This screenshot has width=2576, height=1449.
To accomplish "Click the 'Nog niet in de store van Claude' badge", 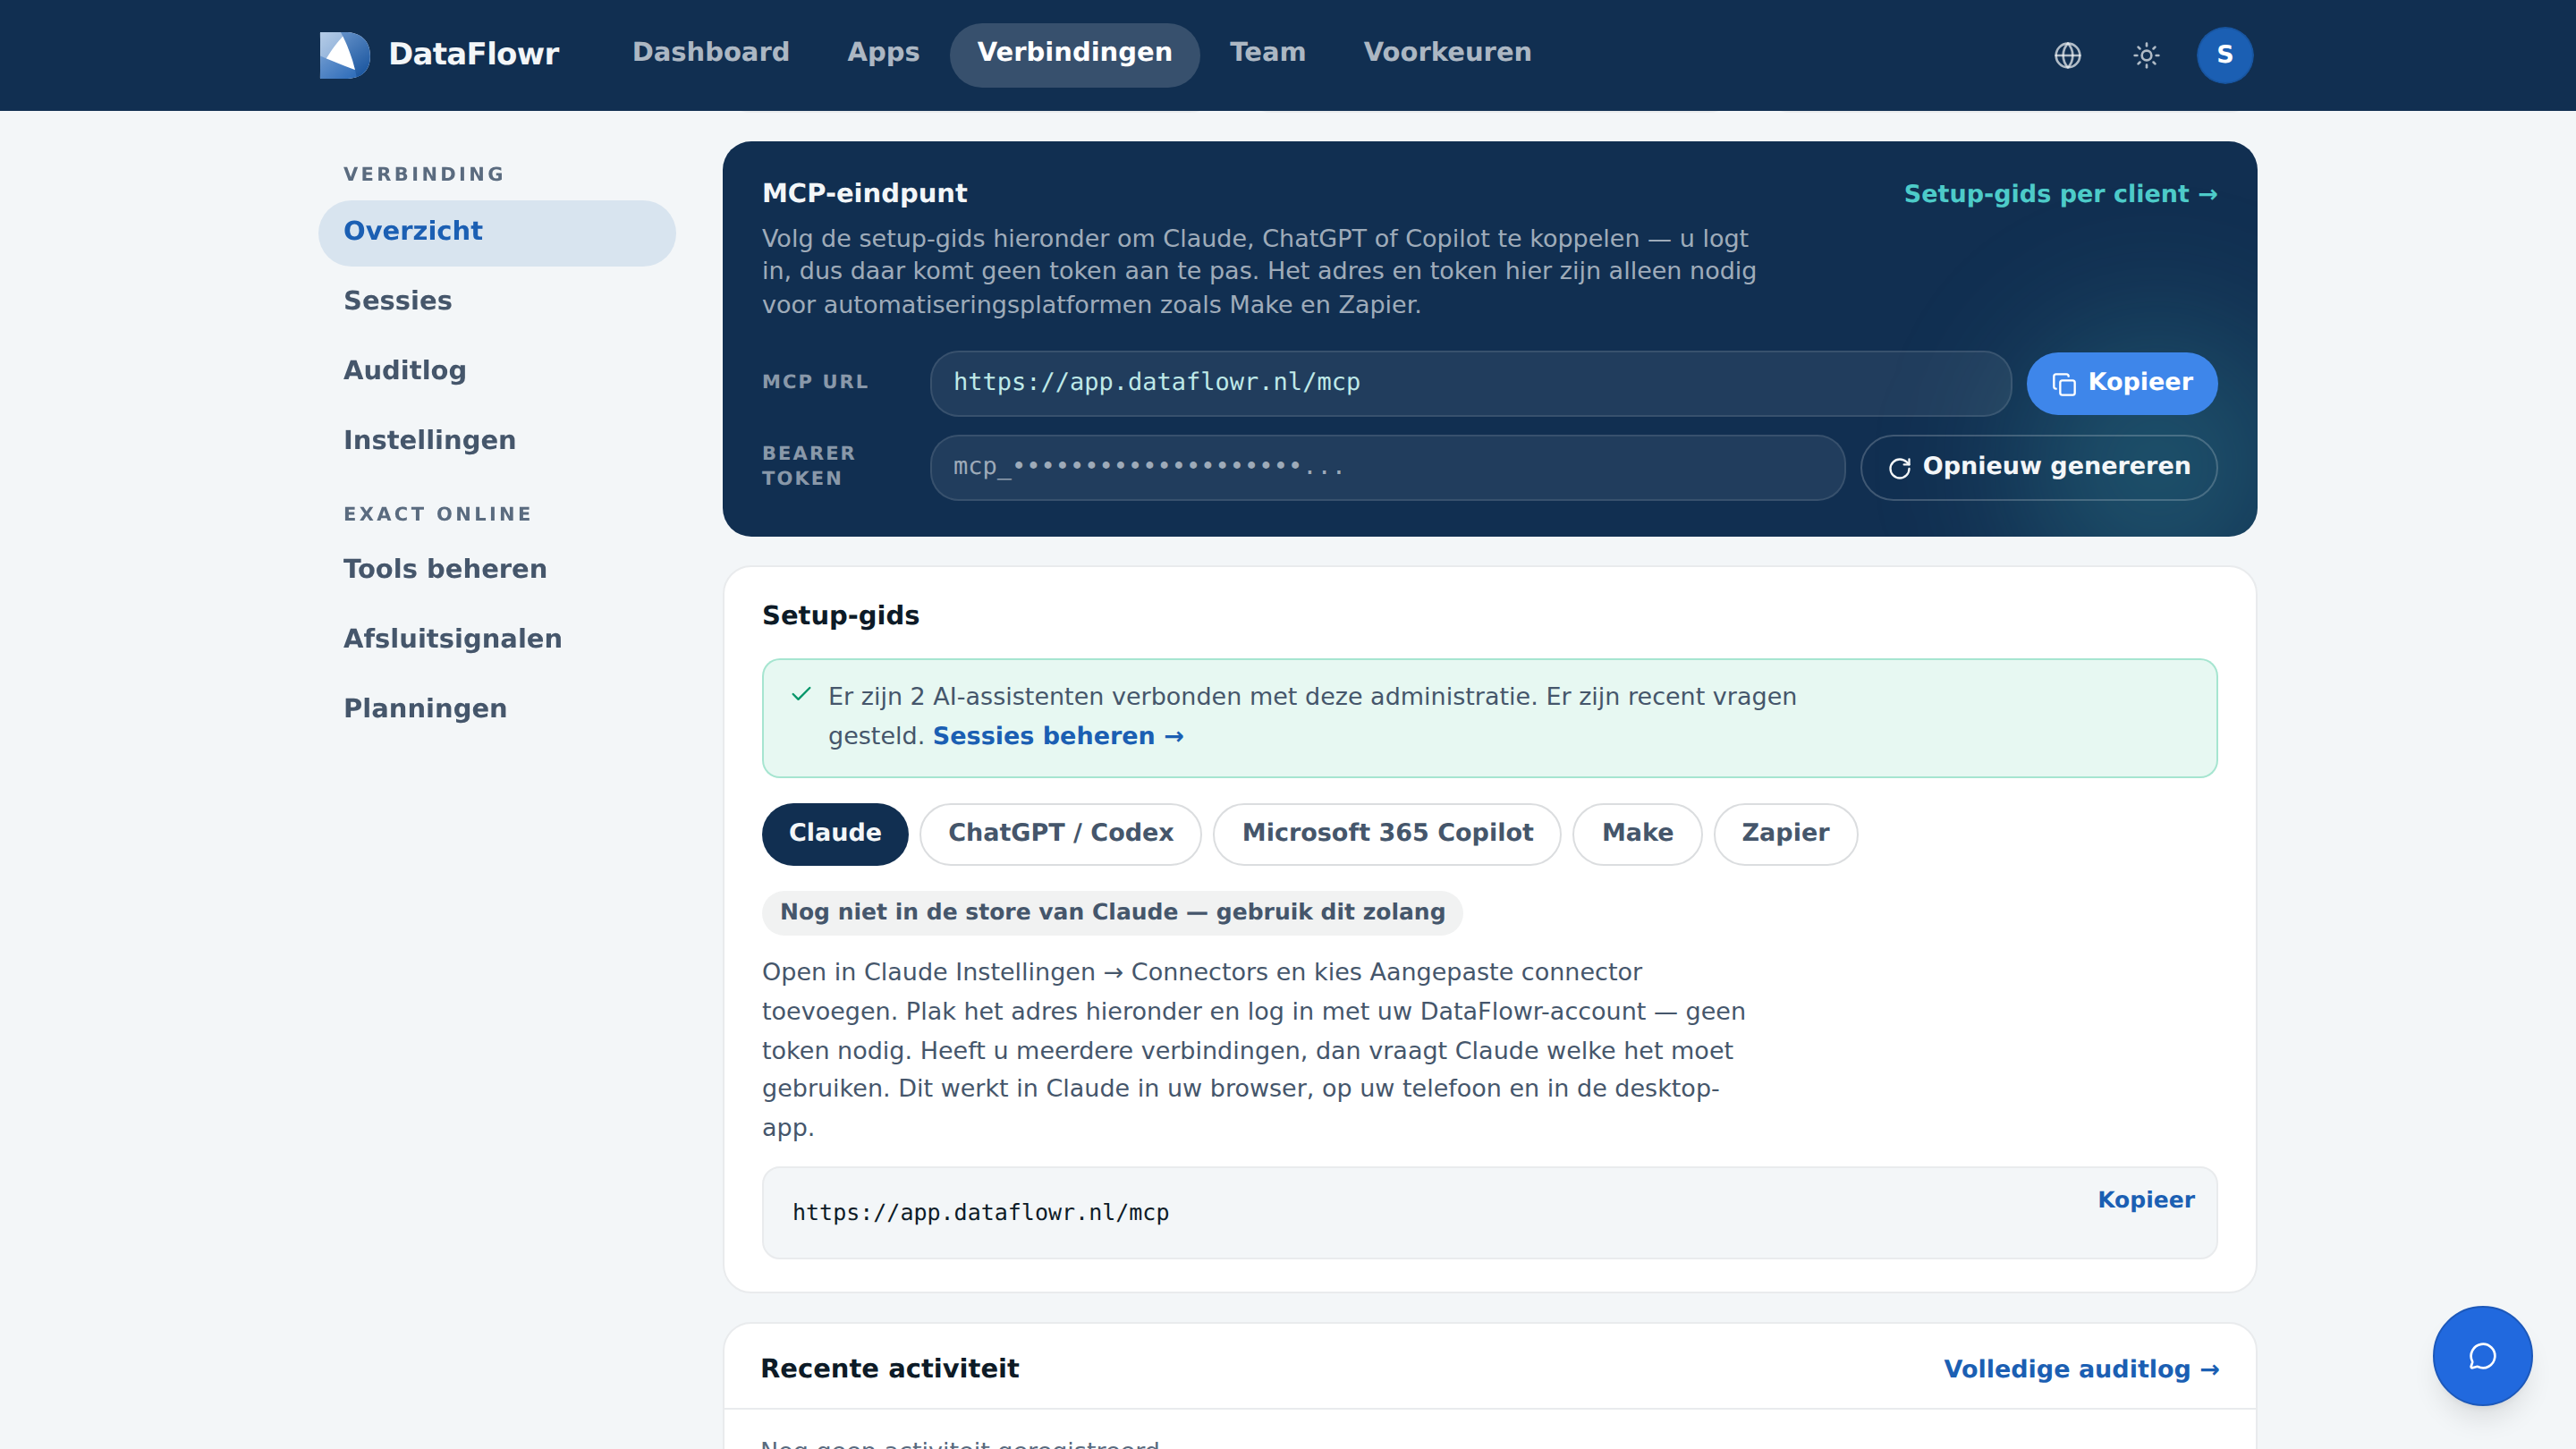I will point(1112,912).
